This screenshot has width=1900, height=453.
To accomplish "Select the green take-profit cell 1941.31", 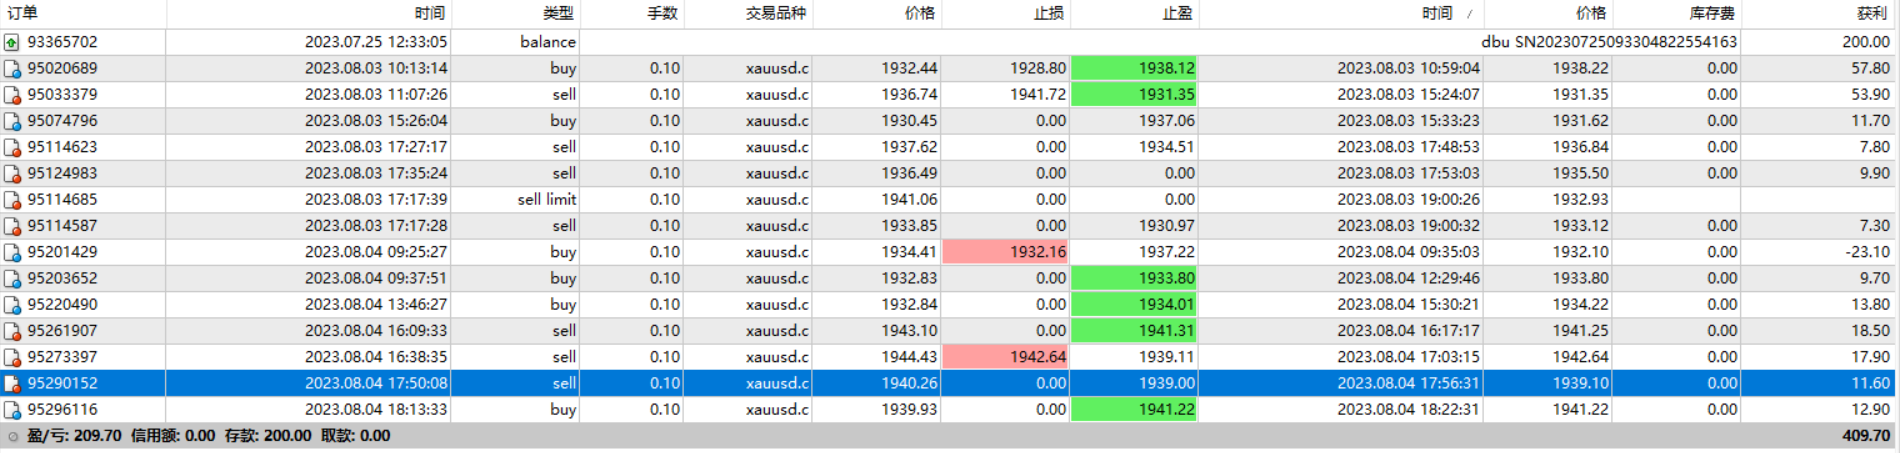I will (x=1134, y=331).
